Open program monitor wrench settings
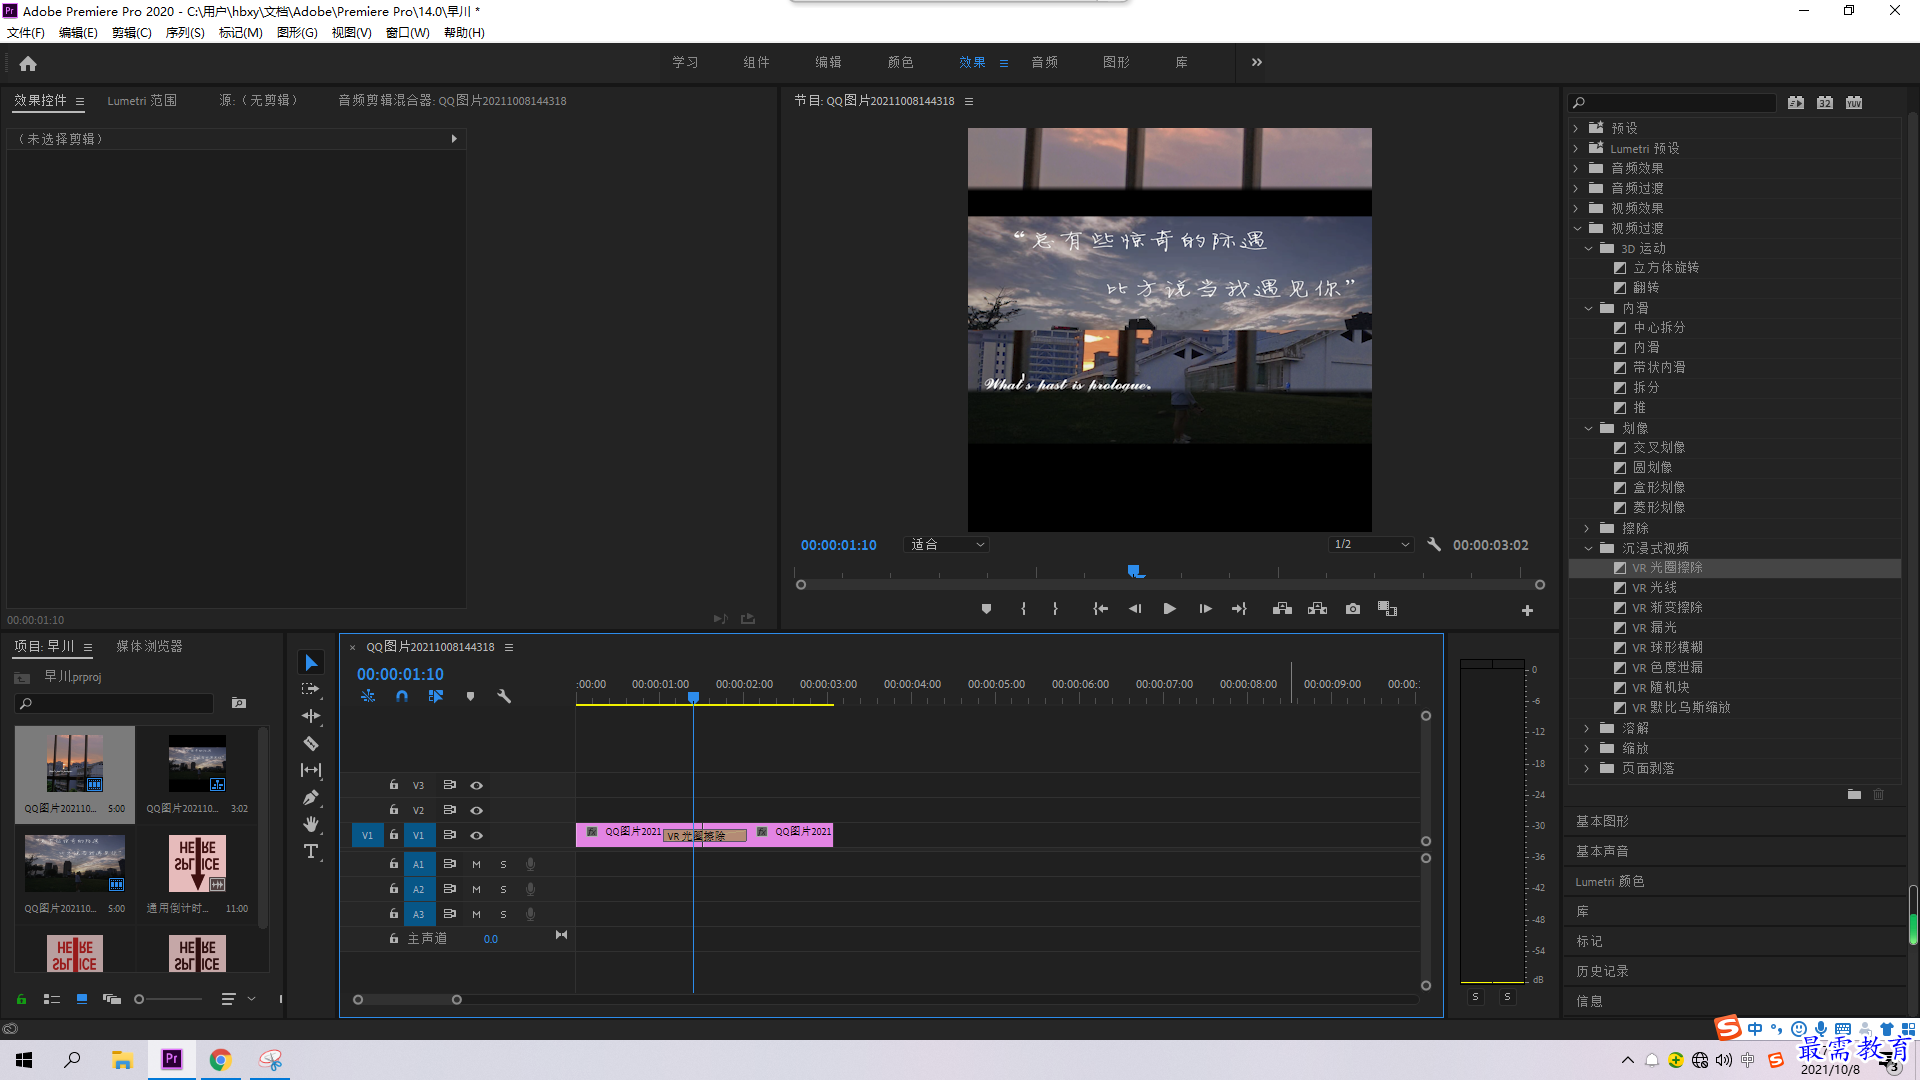Image resolution: width=1920 pixels, height=1080 pixels. [x=1434, y=545]
